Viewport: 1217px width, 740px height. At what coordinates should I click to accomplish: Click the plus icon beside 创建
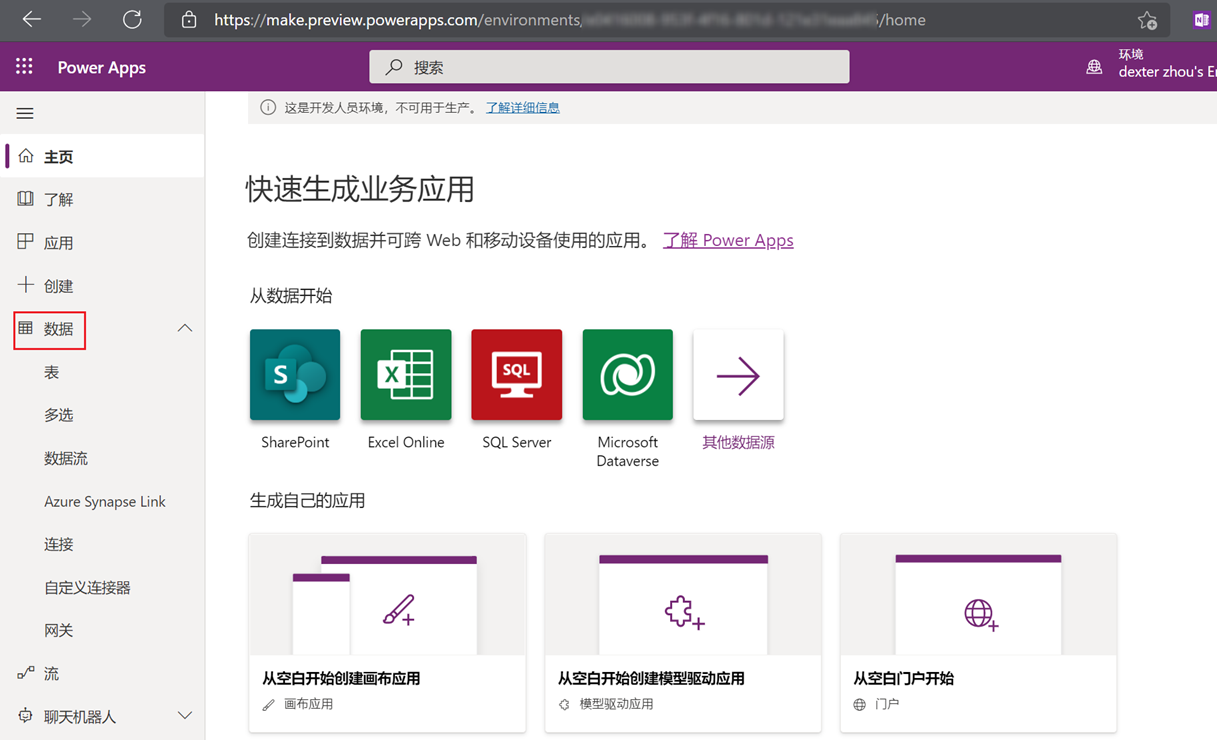pos(26,285)
